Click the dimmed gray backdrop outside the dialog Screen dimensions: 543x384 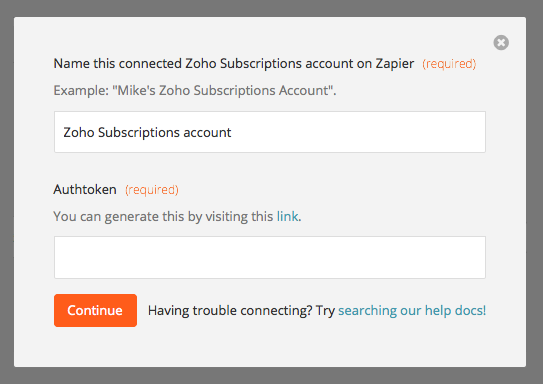pos(7,192)
